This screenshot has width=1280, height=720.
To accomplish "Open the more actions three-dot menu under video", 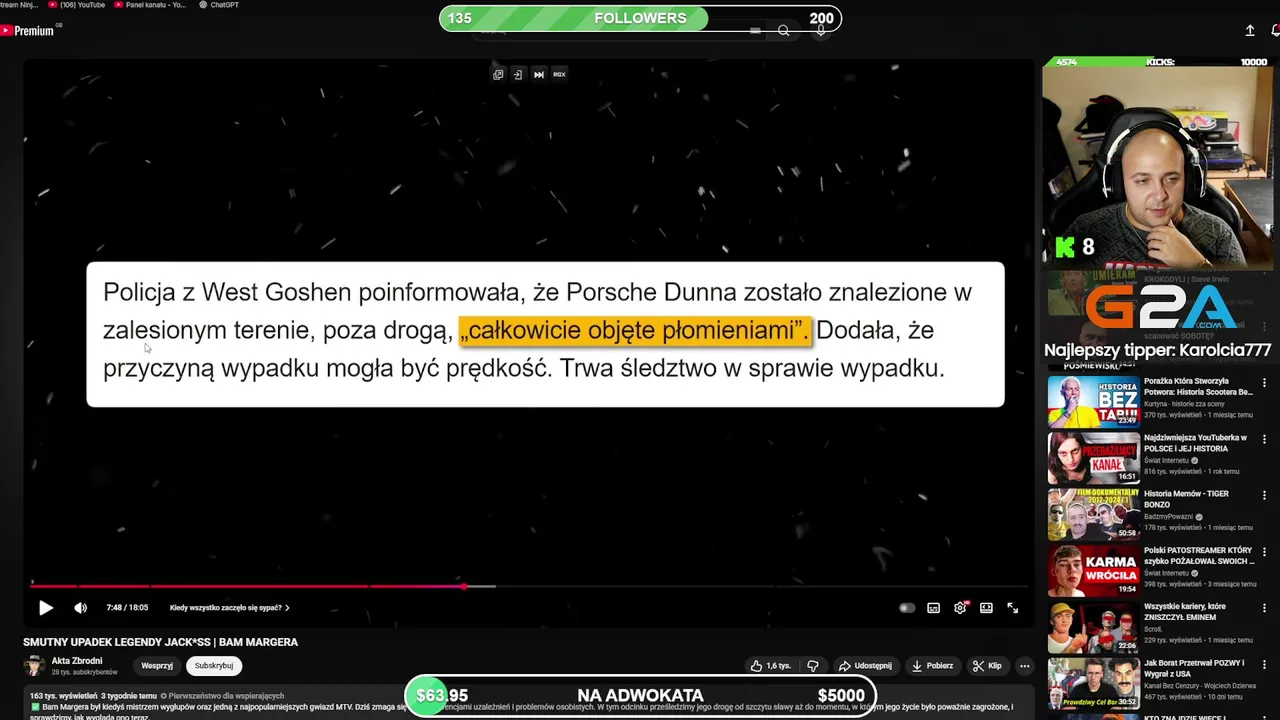I will click(x=1024, y=666).
